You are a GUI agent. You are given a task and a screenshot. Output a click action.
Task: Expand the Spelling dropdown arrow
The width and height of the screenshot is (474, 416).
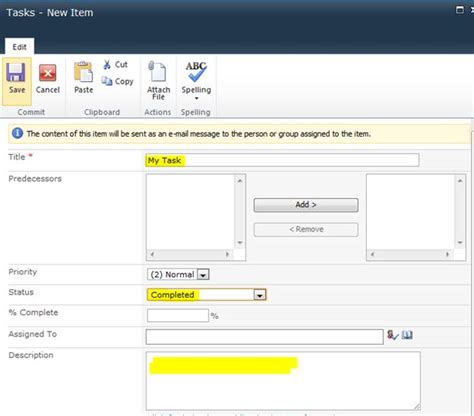[196, 98]
